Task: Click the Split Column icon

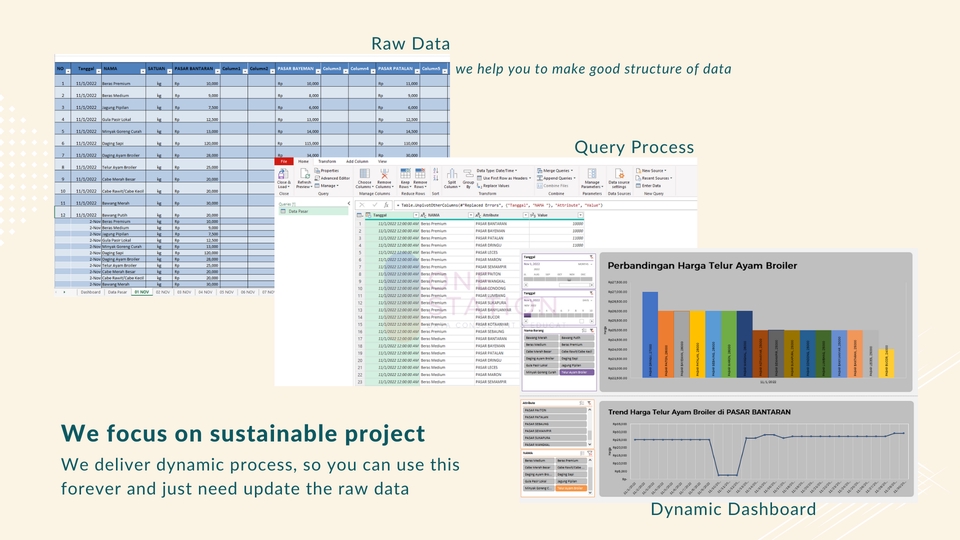Action: (452, 174)
